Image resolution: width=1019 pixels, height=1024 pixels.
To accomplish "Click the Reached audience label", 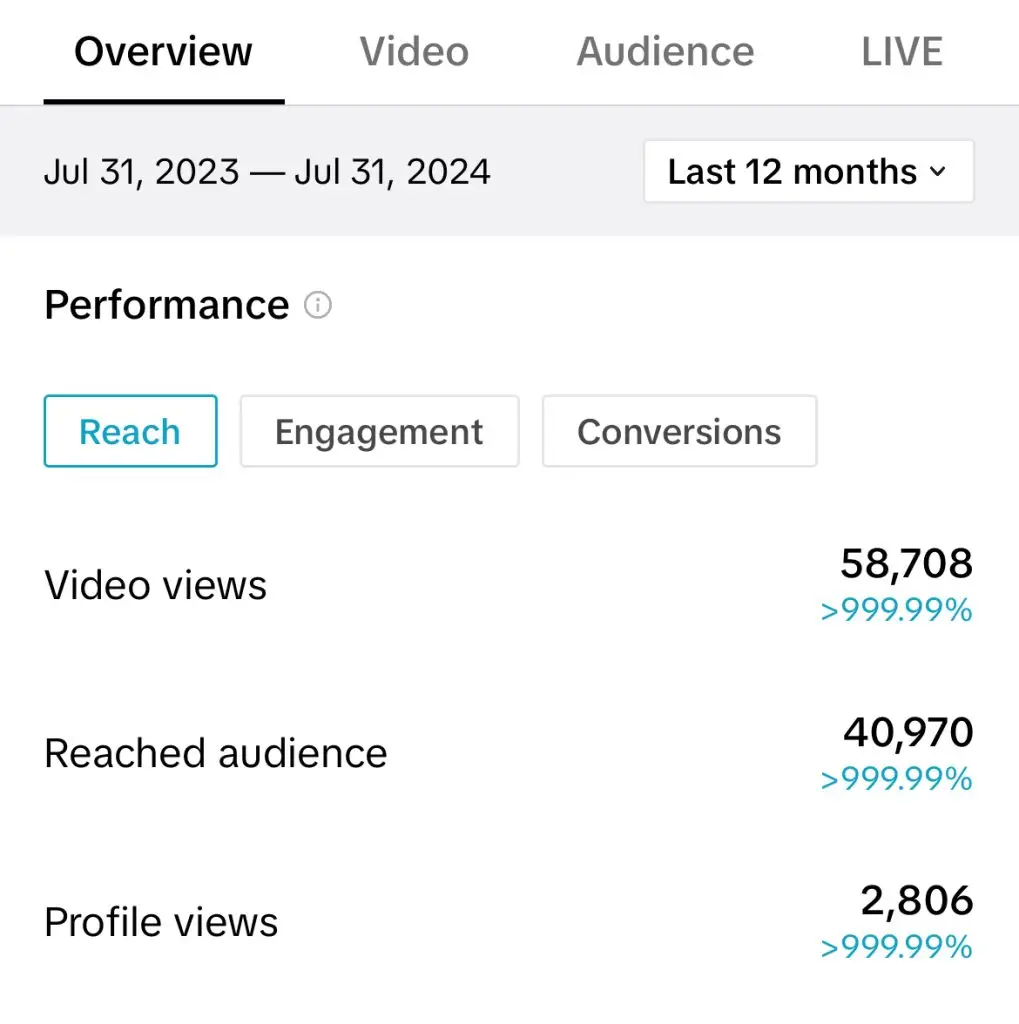I will point(216,754).
